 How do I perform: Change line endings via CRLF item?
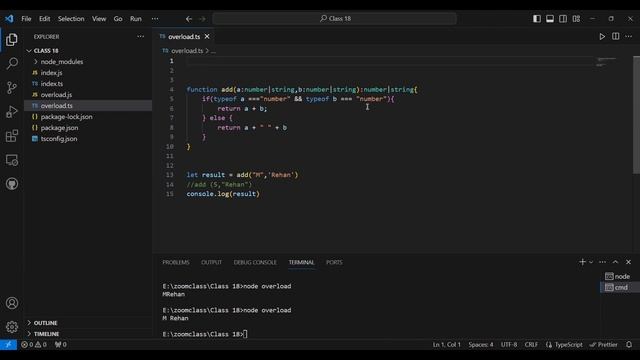point(531,344)
